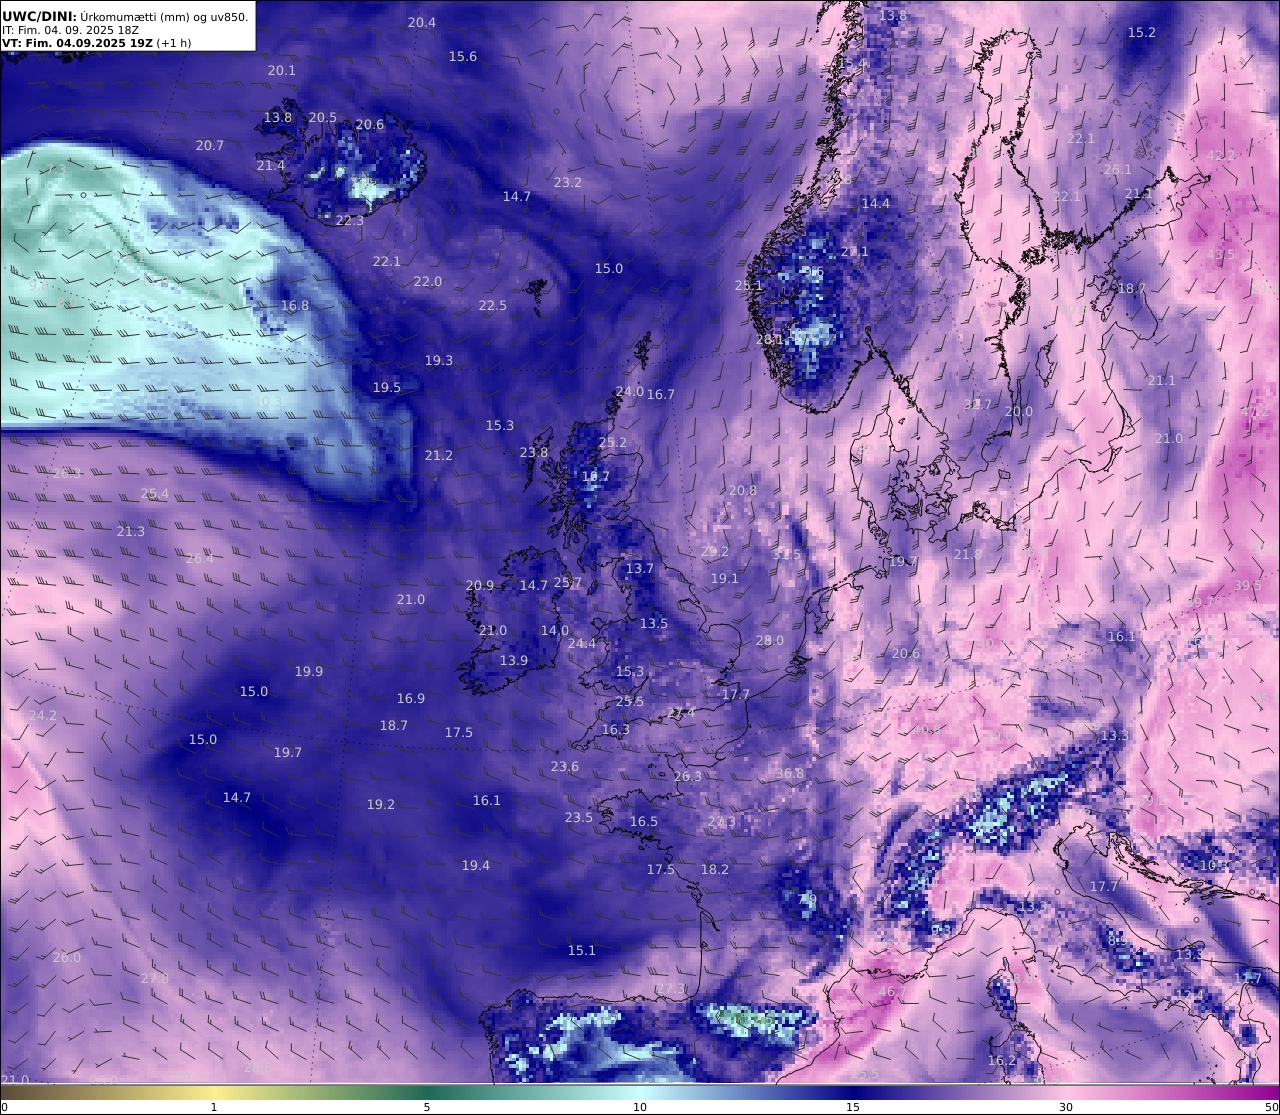Viewport: 1280px width, 1115px height.
Task: Select the 20.0 value over Sweden
Action: click(x=1019, y=411)
